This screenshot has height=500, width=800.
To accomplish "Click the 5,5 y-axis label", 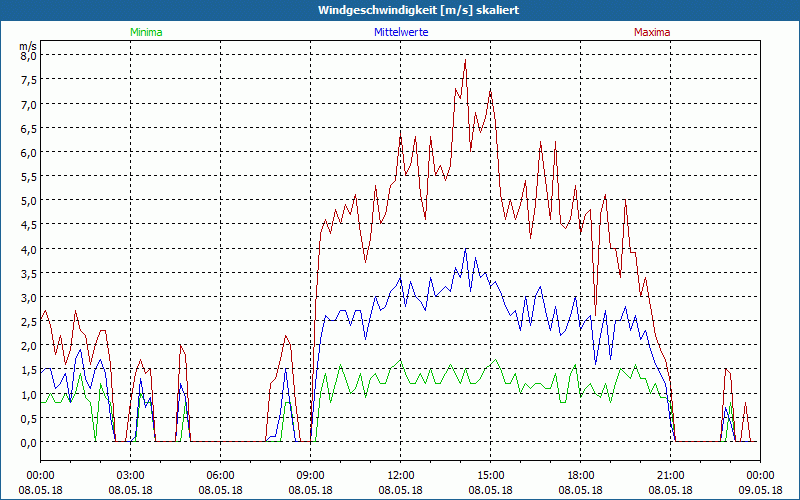I will point(29,177).
